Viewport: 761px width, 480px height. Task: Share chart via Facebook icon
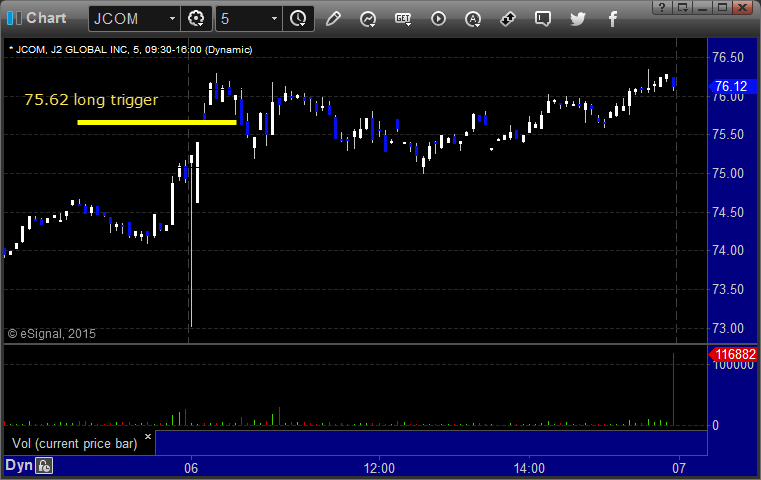[612, 19]
